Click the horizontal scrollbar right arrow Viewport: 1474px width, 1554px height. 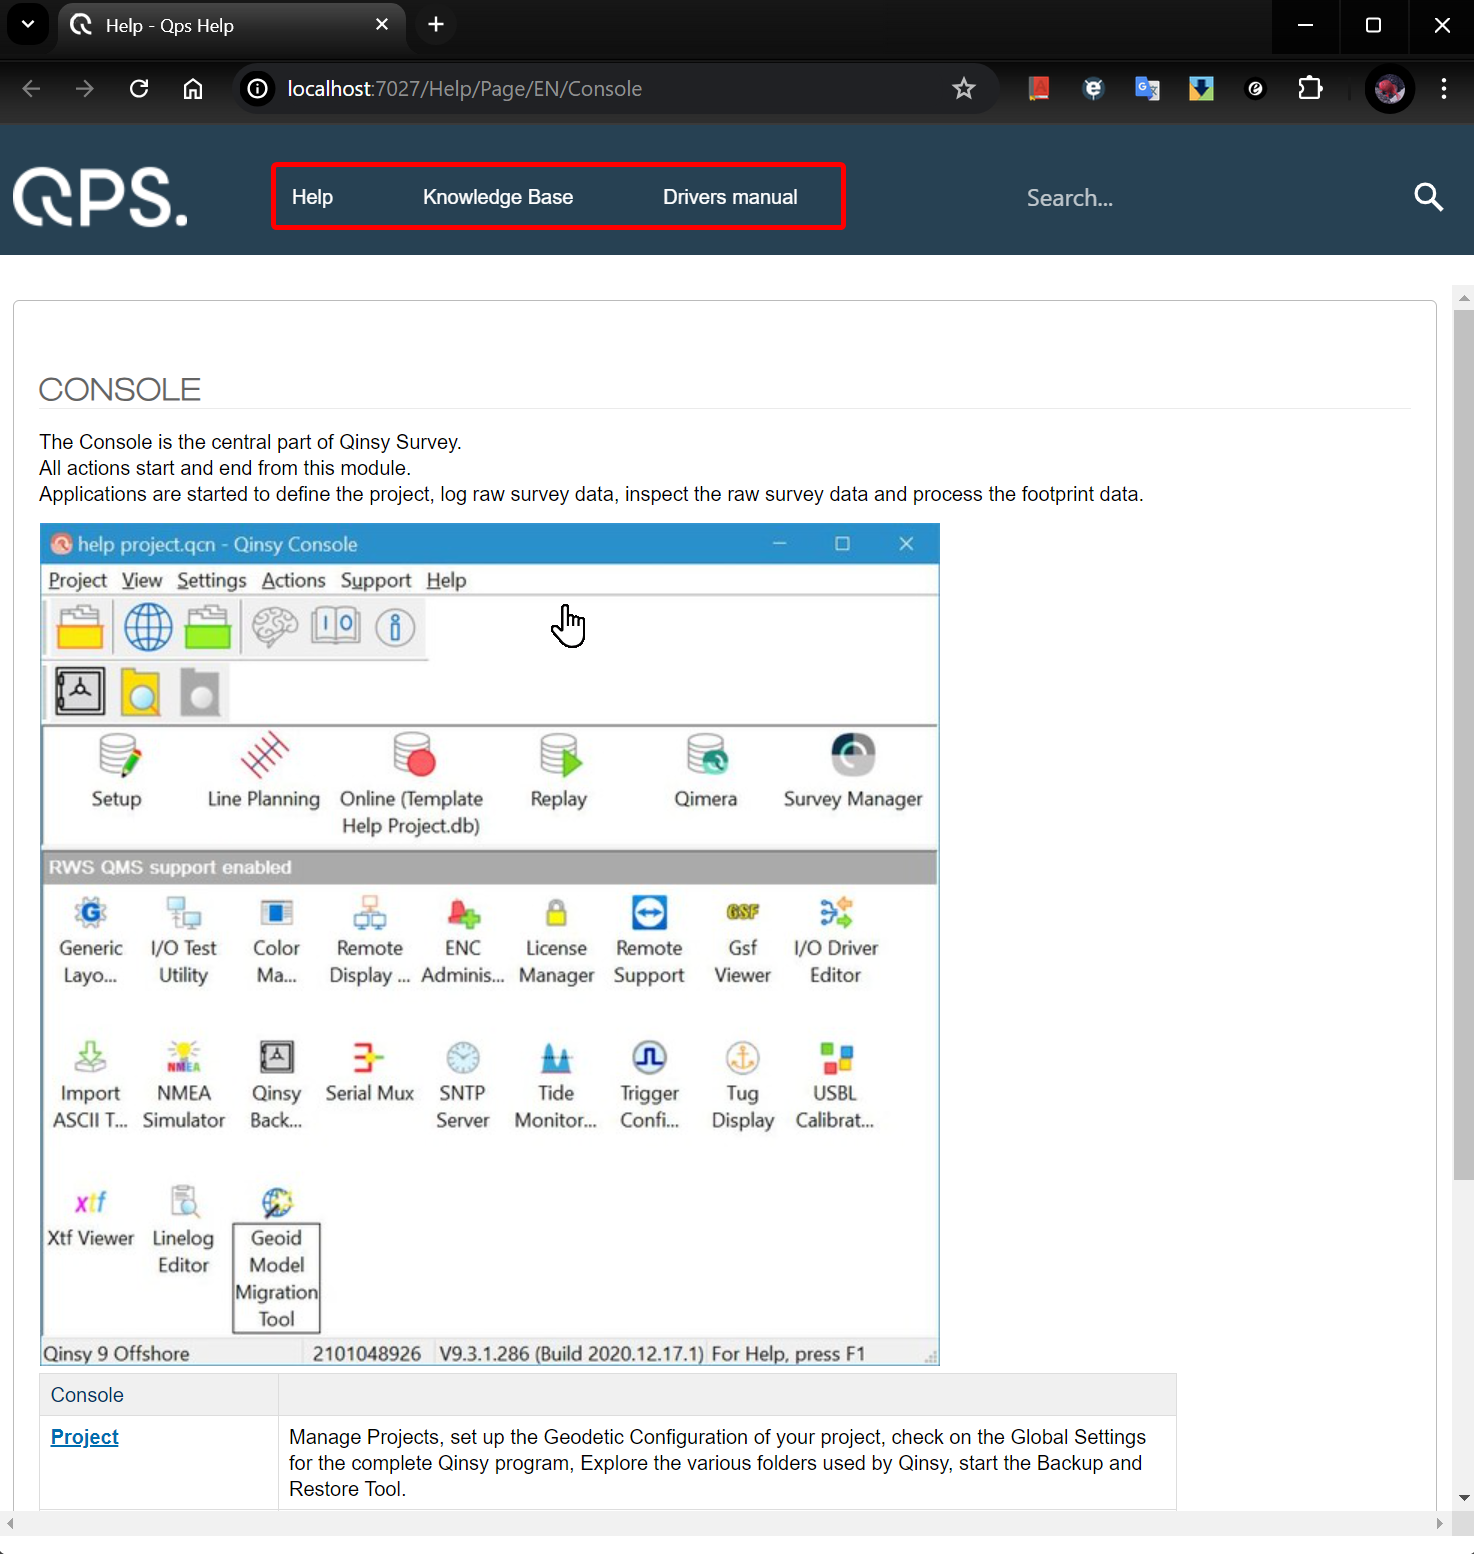pyautogui.click(x=1439, y=1524)
